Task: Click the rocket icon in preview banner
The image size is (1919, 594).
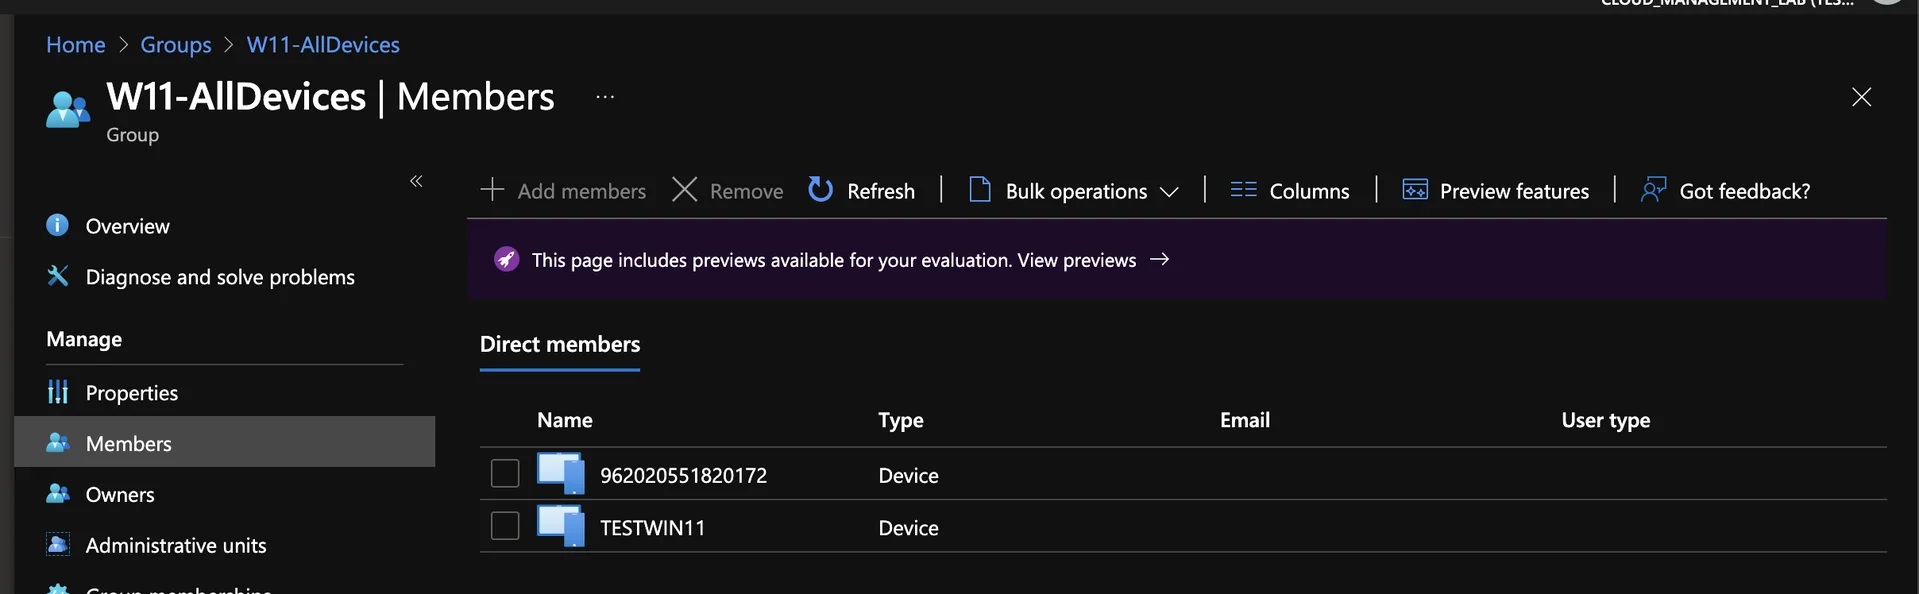Action: (x=507, y=259)
